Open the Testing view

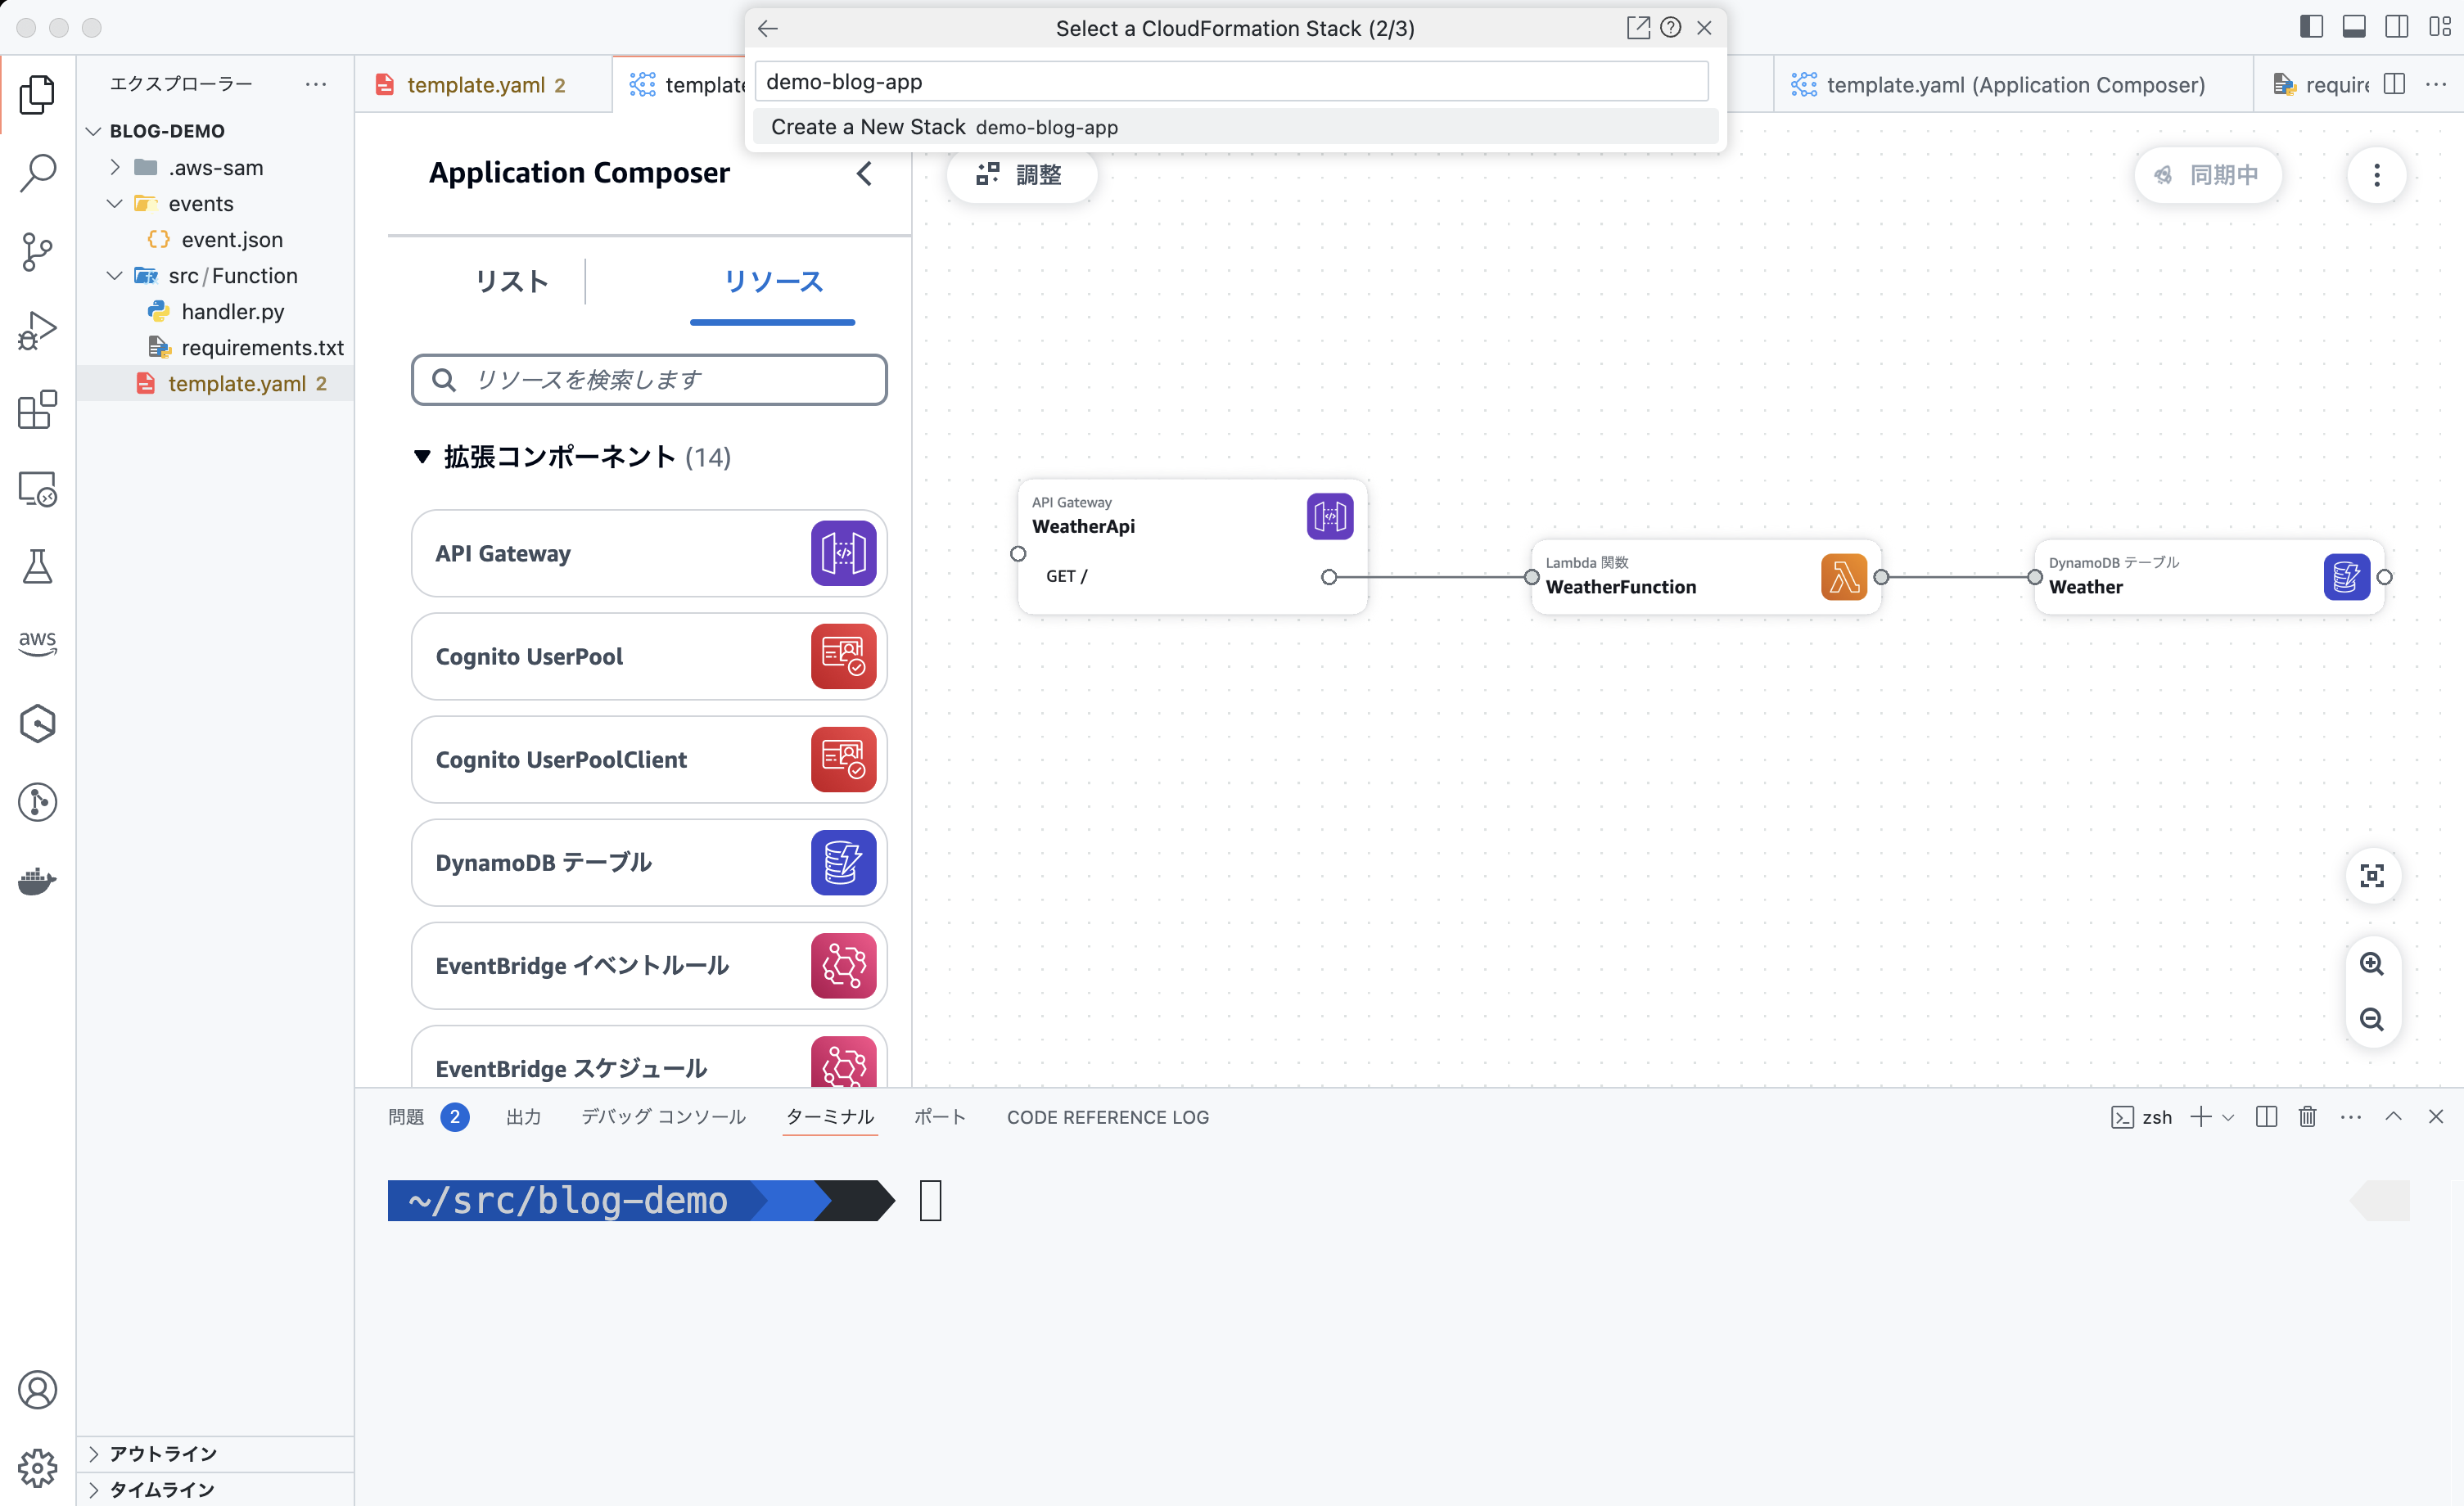[37, 567]
